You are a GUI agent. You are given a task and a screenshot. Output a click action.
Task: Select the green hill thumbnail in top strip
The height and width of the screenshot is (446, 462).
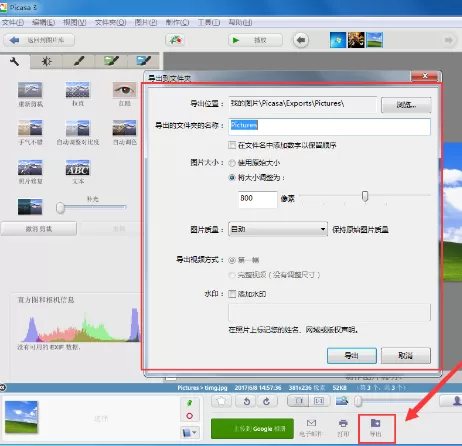point(374,40)
